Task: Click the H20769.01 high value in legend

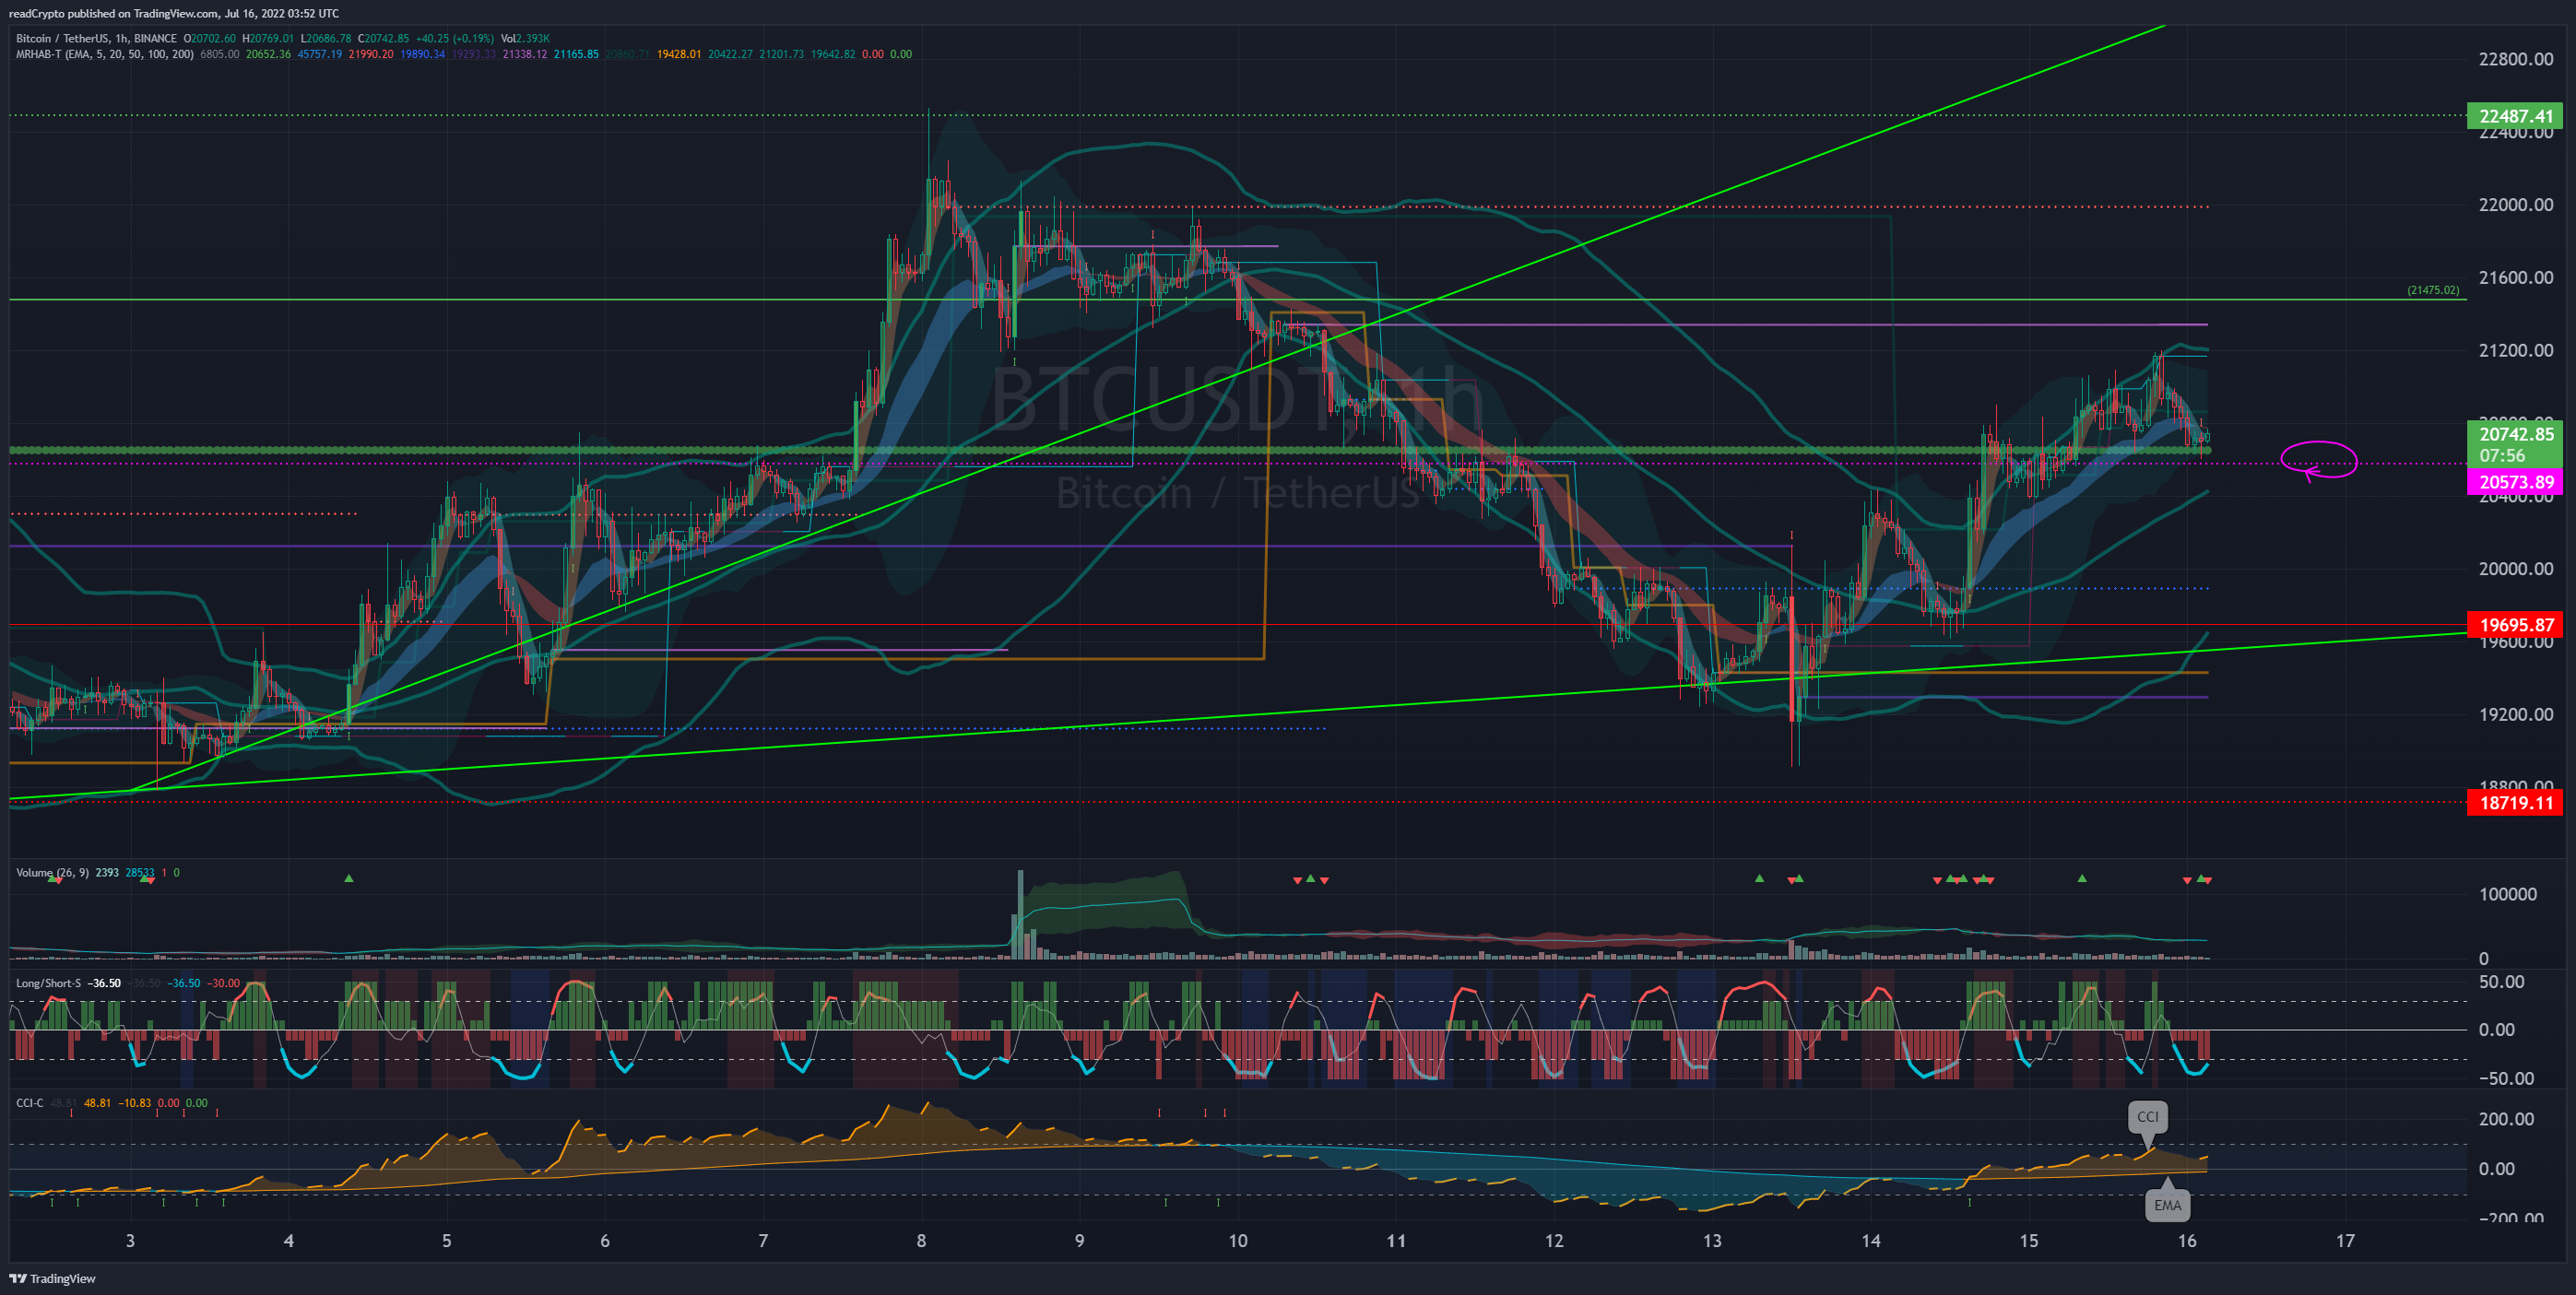Action: [x=268, y=38]
